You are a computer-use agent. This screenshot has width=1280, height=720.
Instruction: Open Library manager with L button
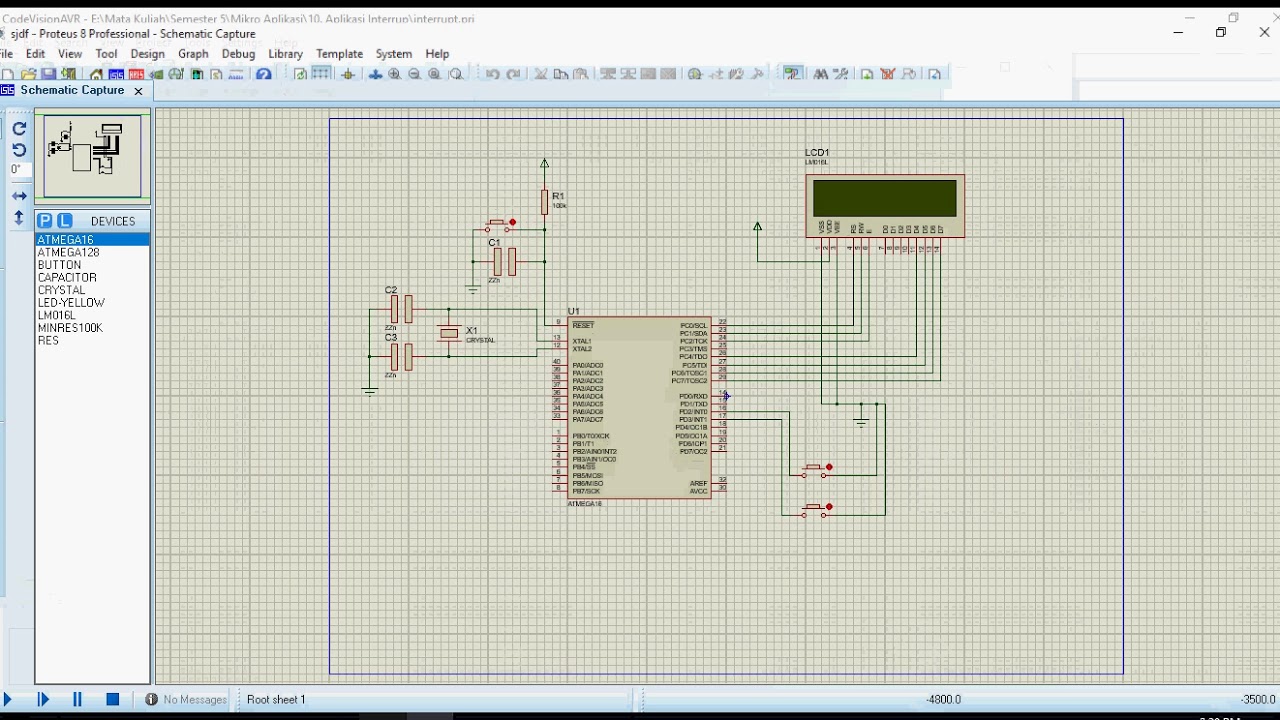pos(65,221)
